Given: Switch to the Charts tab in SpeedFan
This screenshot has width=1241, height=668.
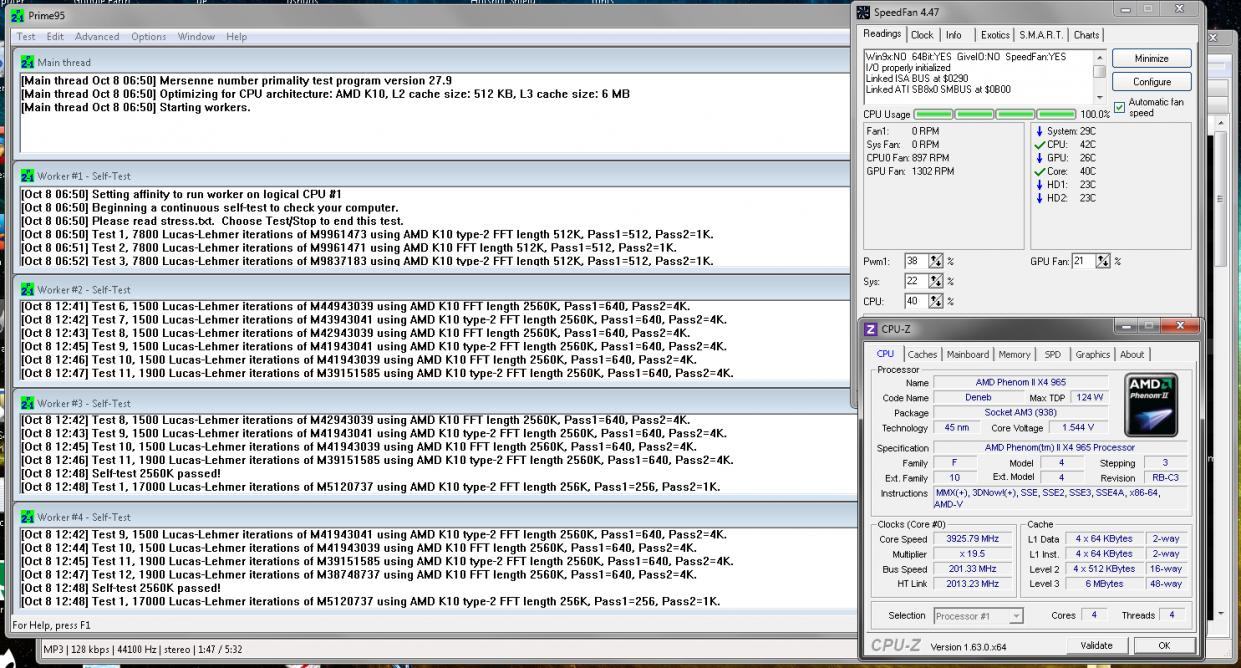Looking at the screenshot, I should [x=1087, y=35].
